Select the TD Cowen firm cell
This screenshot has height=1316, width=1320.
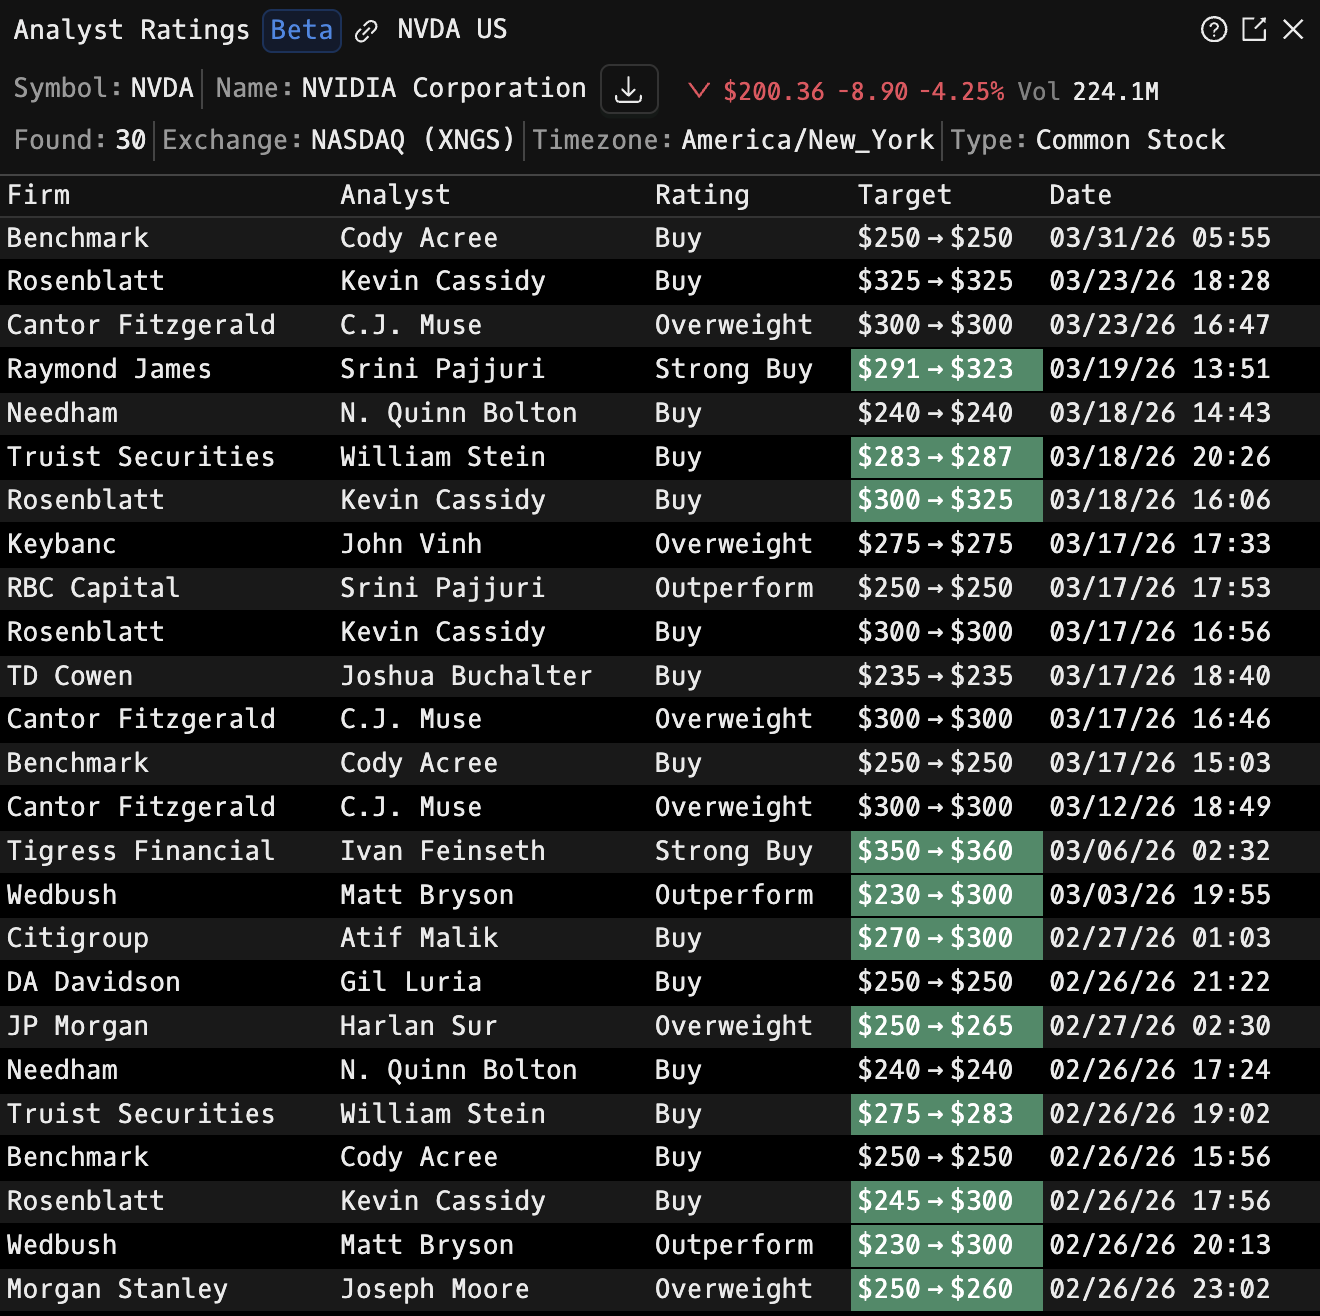pyautogui.click(x=70, y=676)
